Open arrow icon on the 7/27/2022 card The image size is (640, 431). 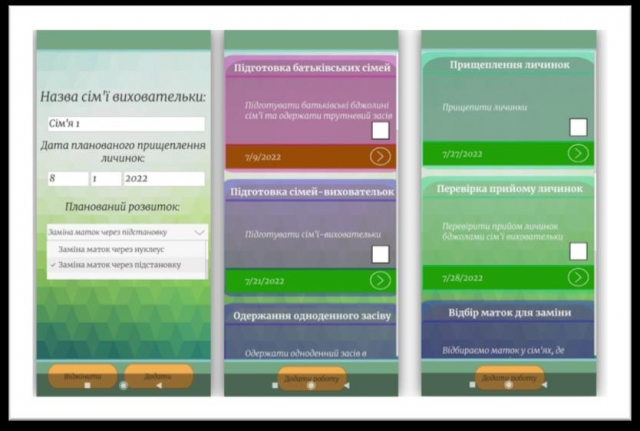coord(578,154)
